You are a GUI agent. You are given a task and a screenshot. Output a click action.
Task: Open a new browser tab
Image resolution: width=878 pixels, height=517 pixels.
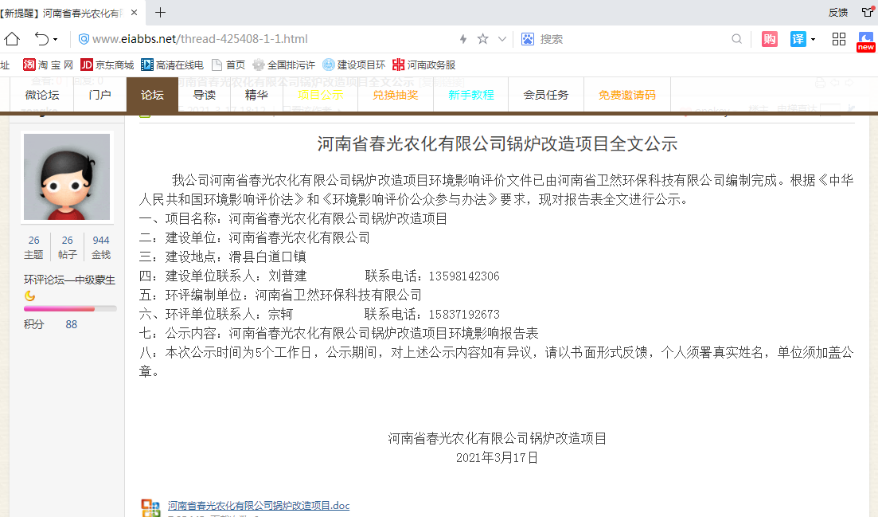coord(160,12)
